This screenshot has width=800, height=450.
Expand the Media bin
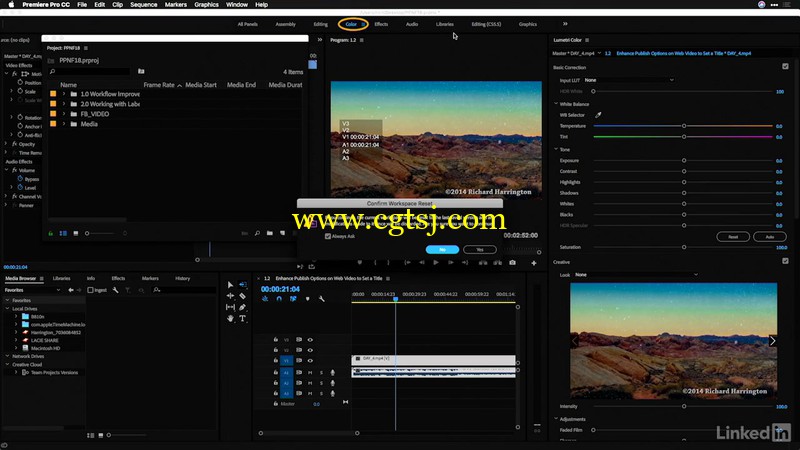click(x=64, y=124)
